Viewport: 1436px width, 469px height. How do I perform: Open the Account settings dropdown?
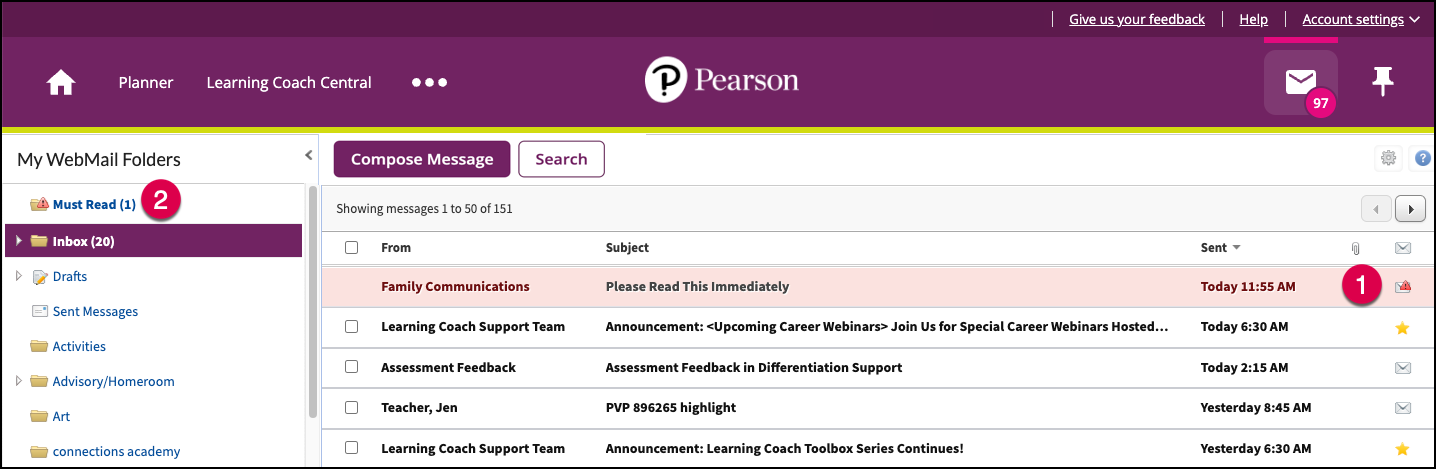[1360, 19]
